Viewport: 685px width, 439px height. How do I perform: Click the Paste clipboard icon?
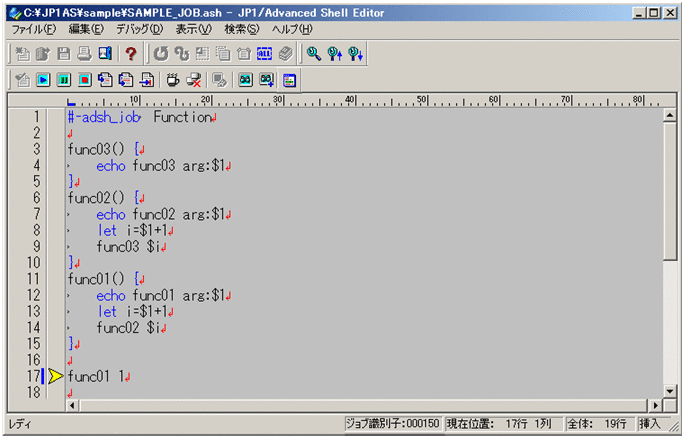[244, 54]
